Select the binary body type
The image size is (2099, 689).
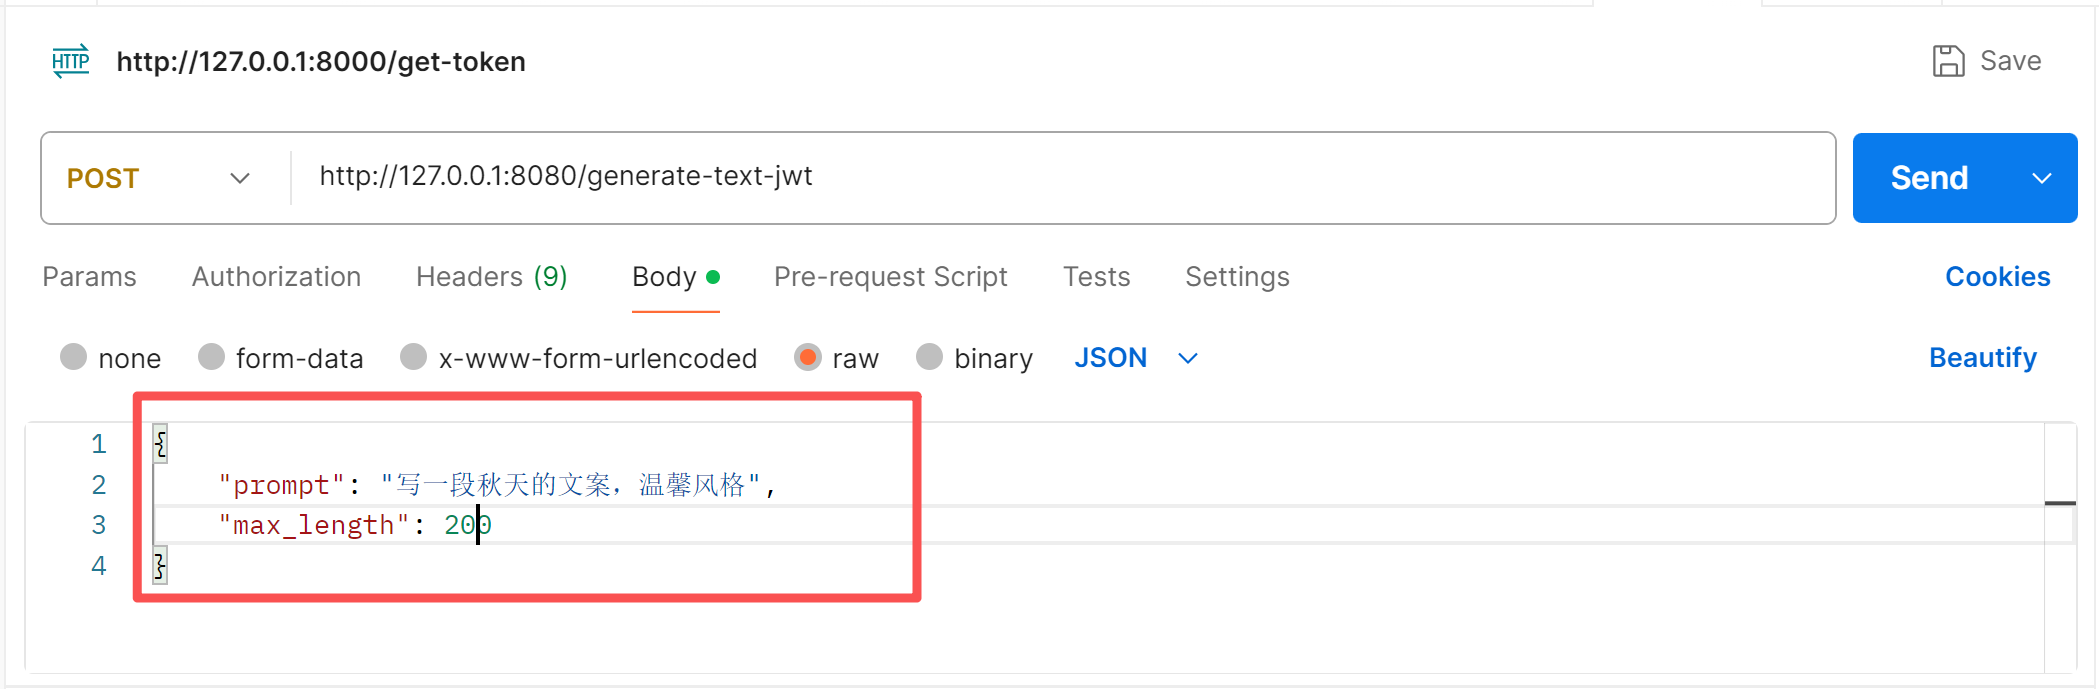point(930,357)
